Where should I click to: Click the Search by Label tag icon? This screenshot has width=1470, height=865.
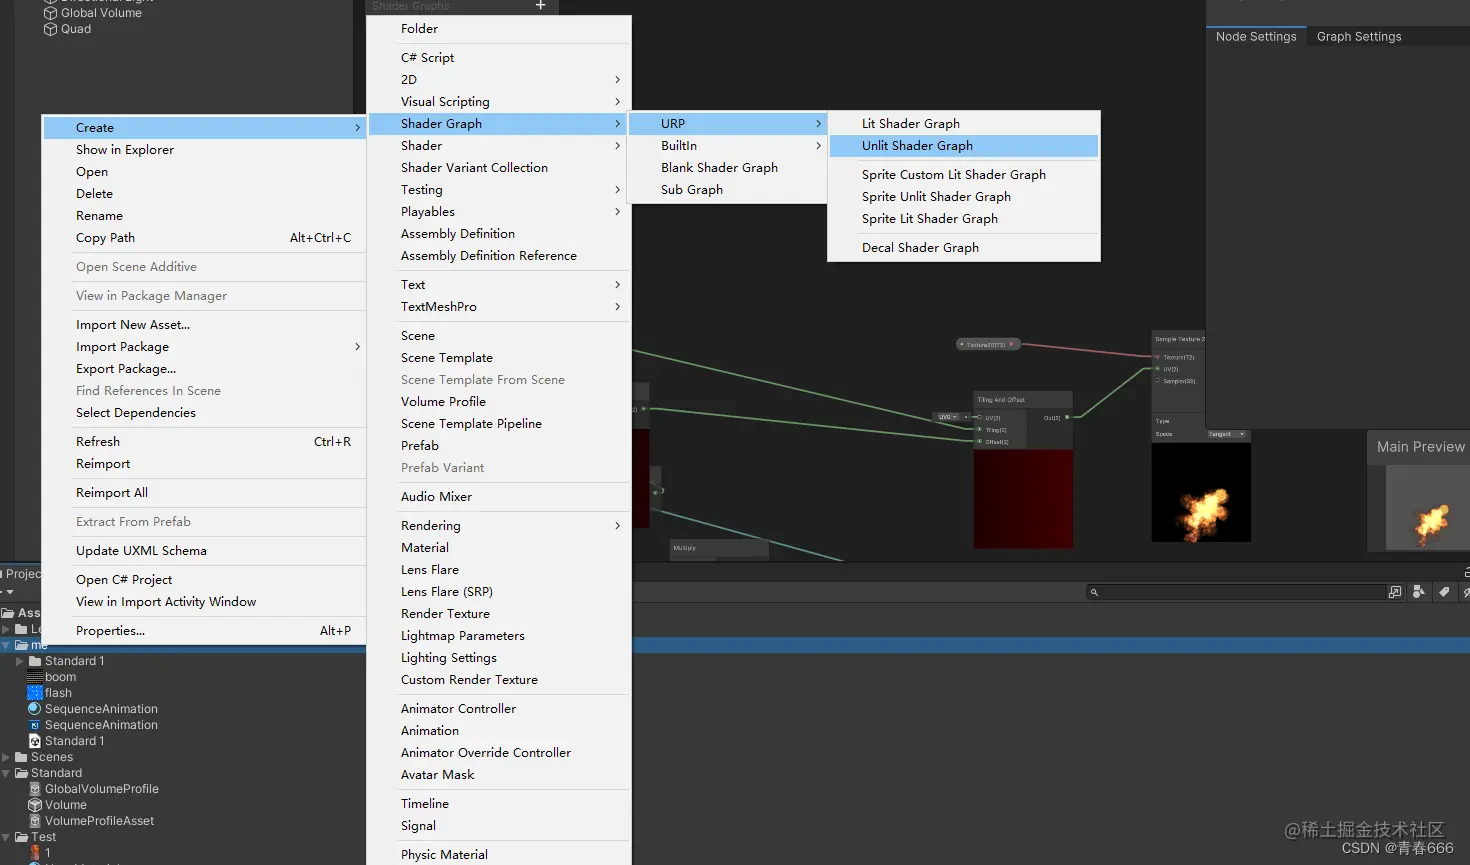point(1443,591)
